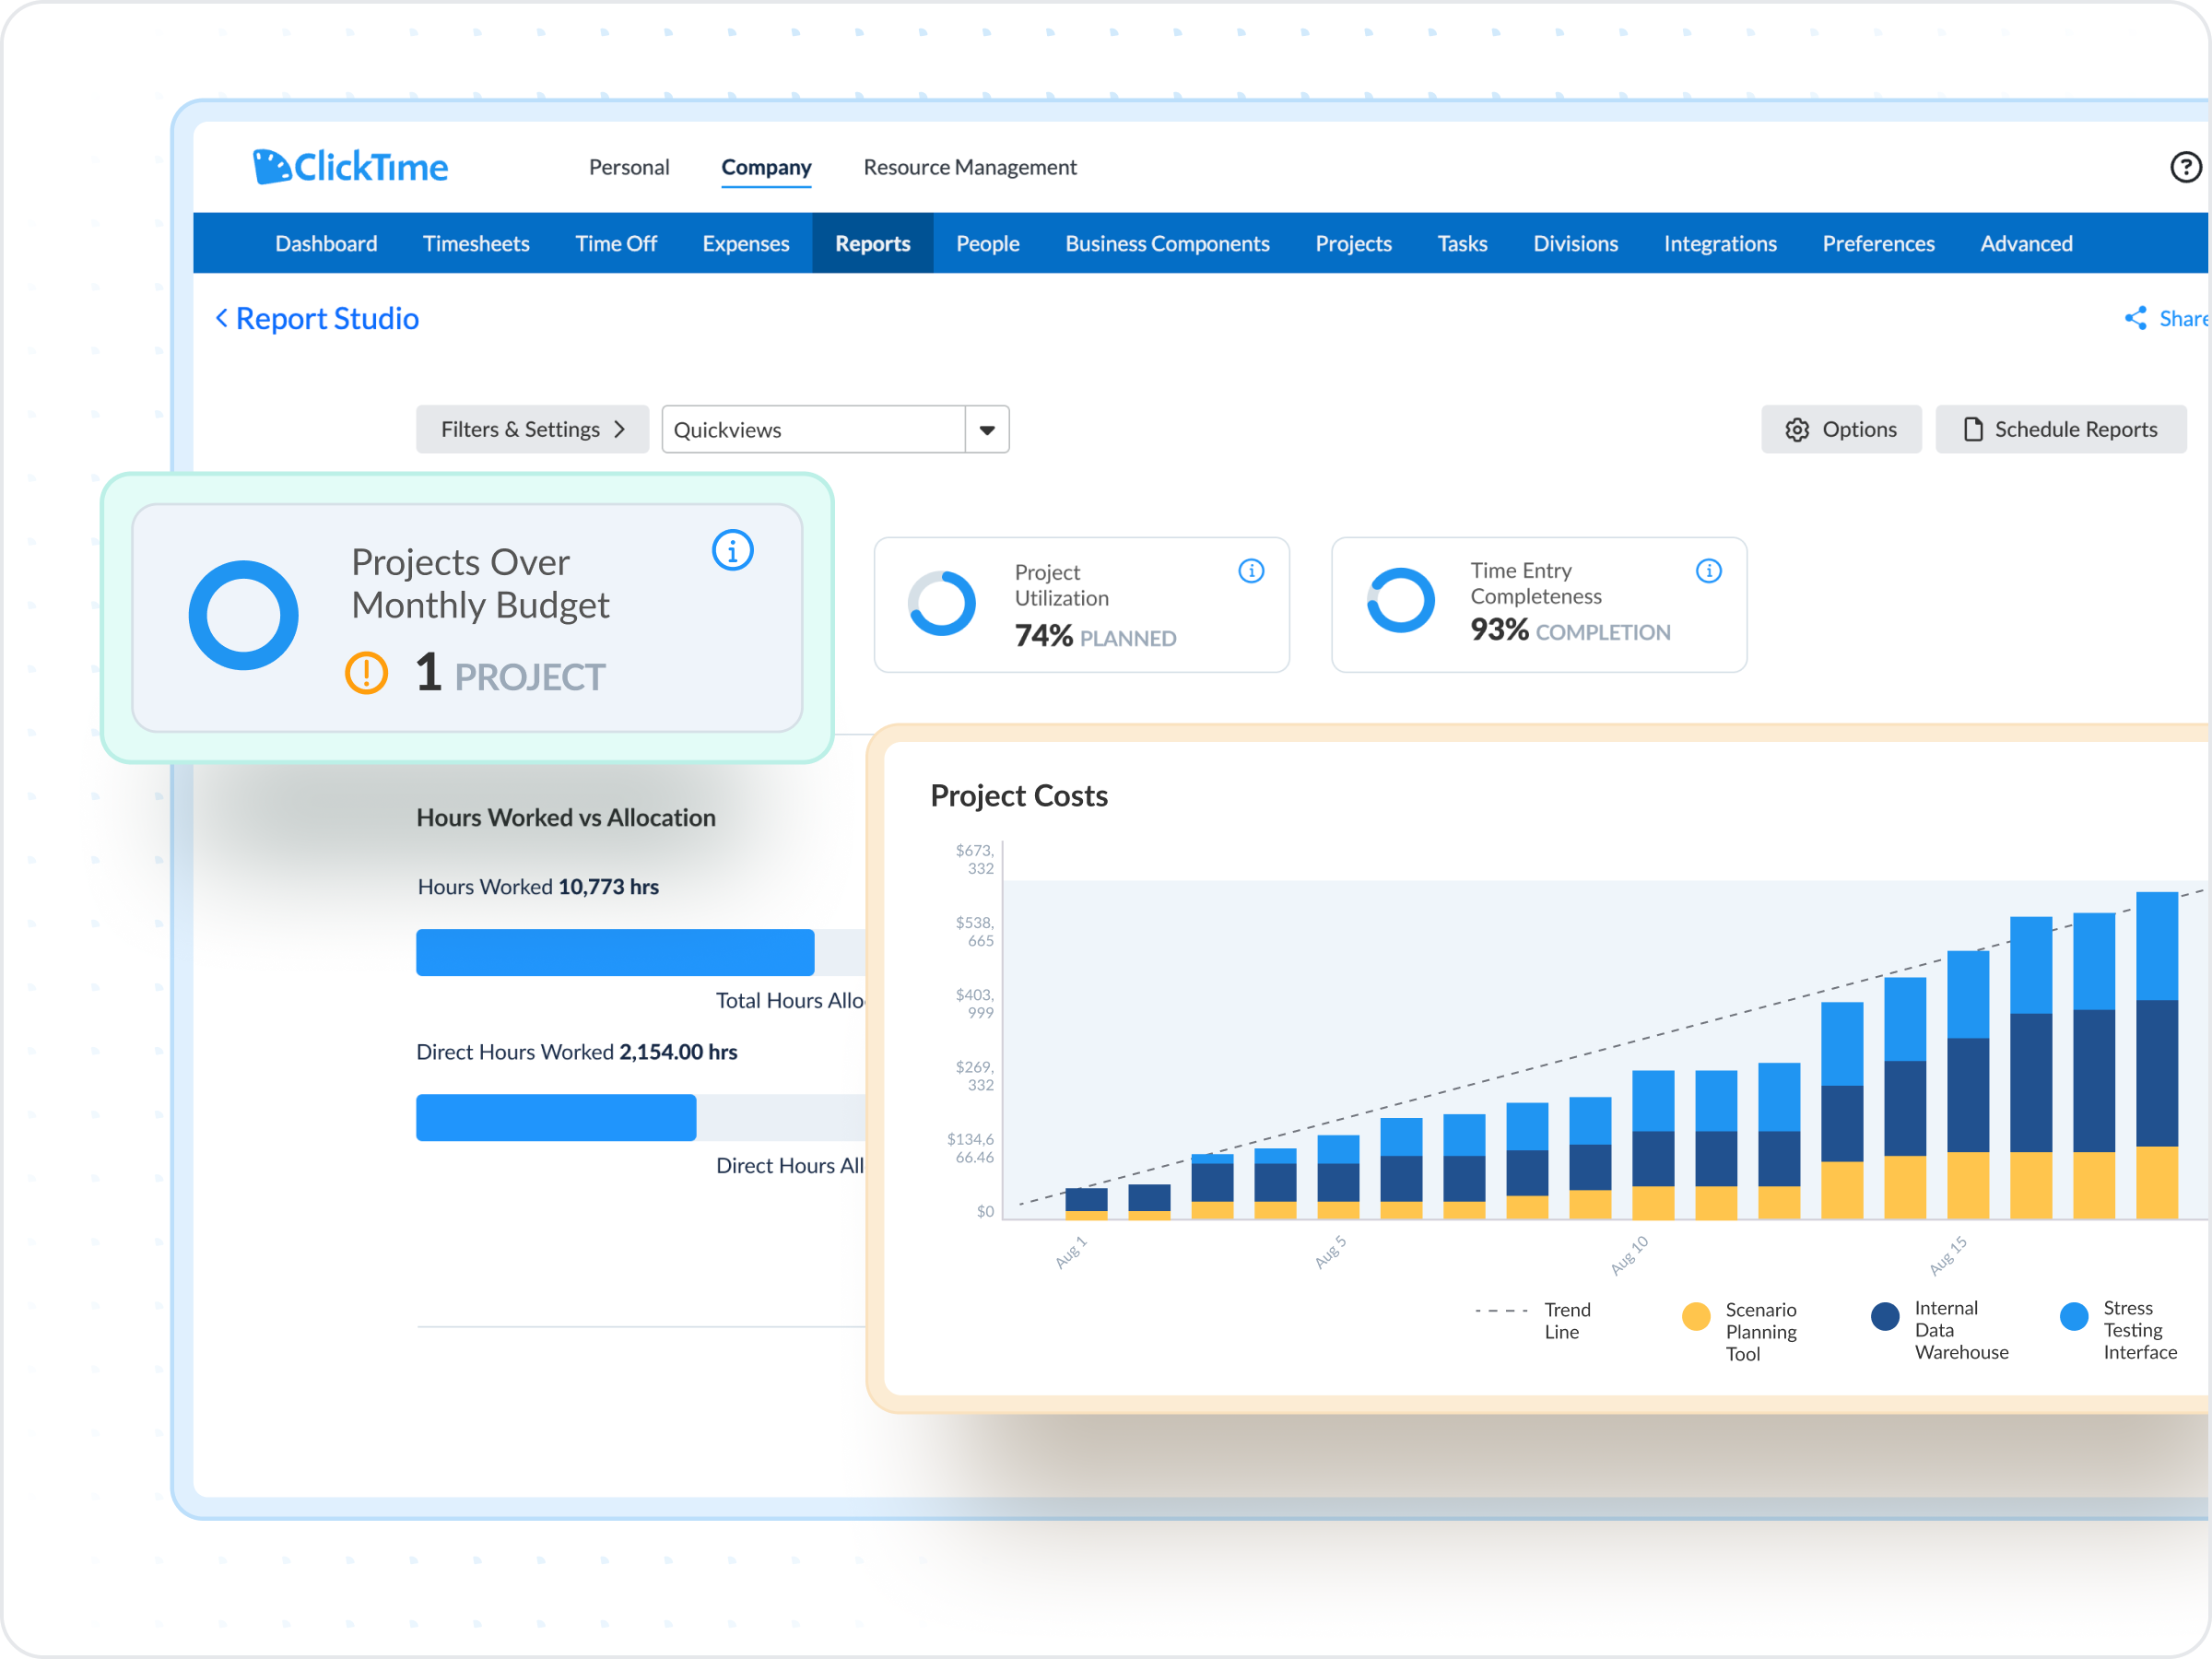2212x1659 pixels.
Task: Click Time Entry Completeness info icon
Action: pyautogui.click(x=1708, y=571)
